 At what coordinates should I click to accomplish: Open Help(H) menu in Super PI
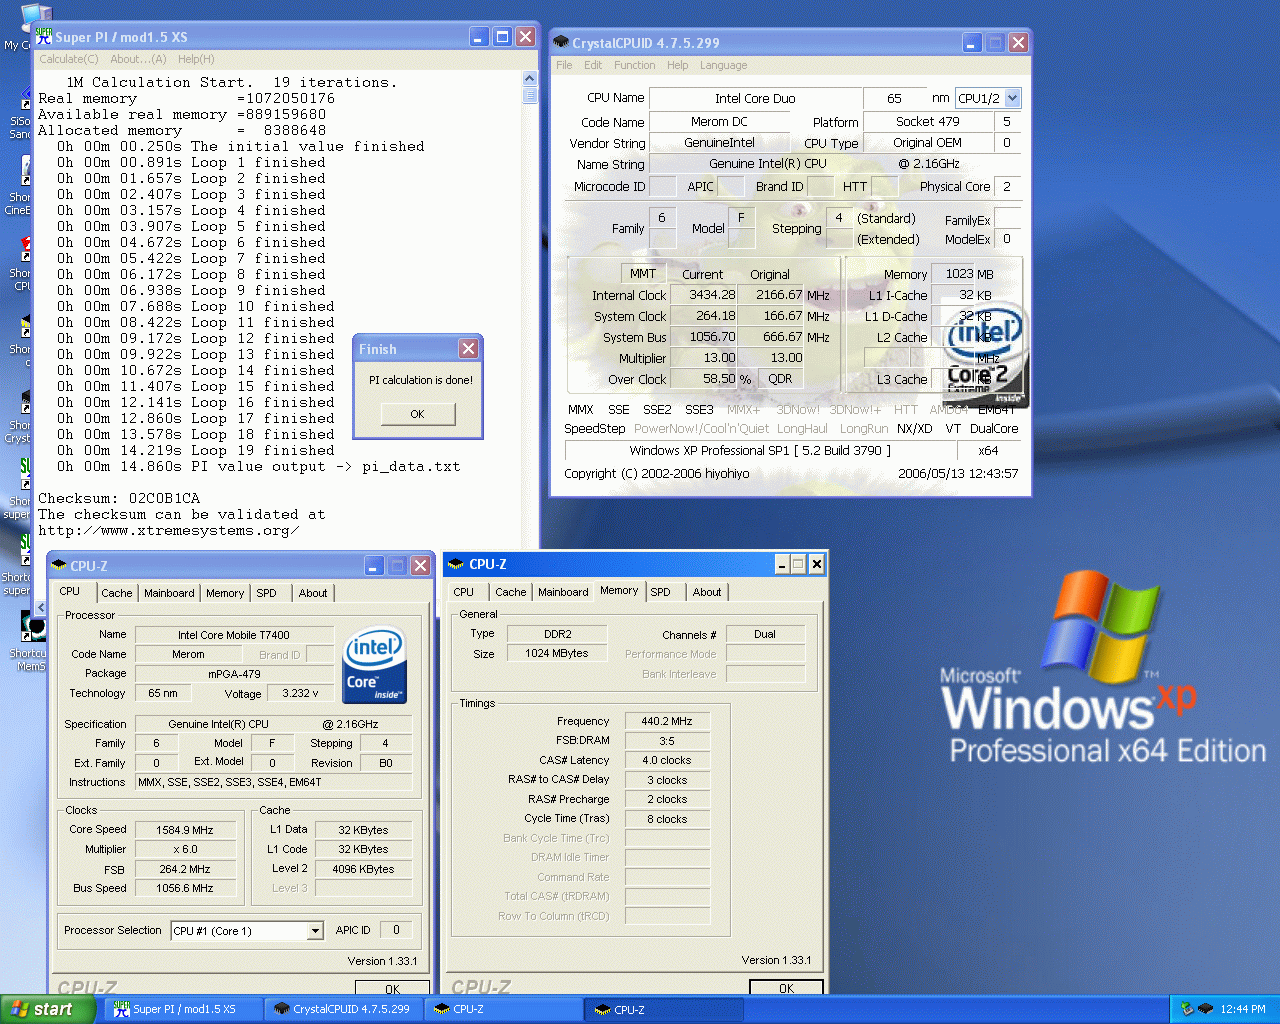click(x=196, y=59)
